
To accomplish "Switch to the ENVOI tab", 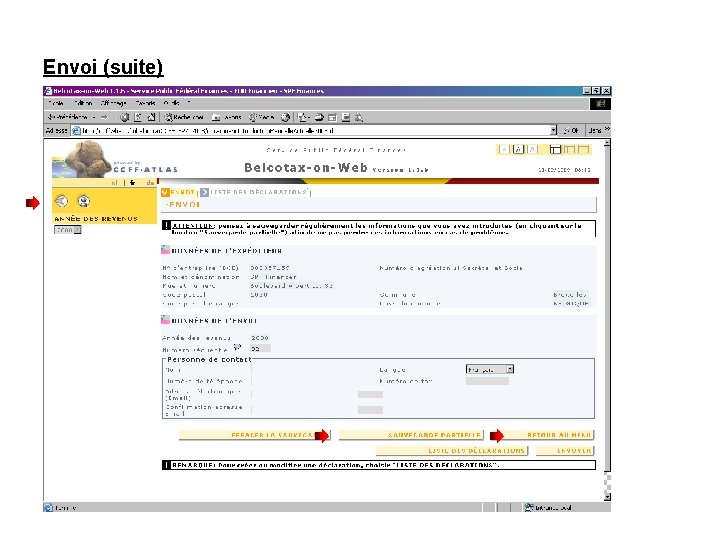I will [x=179, y=192].
